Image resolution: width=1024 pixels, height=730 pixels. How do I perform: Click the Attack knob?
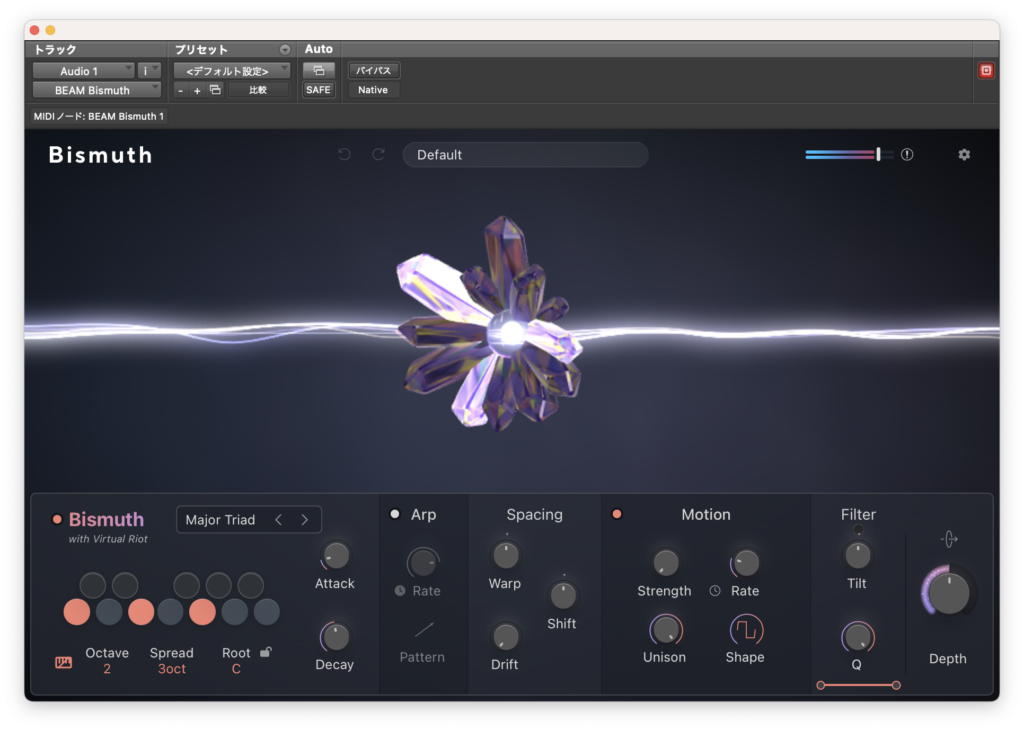[336, 556]
